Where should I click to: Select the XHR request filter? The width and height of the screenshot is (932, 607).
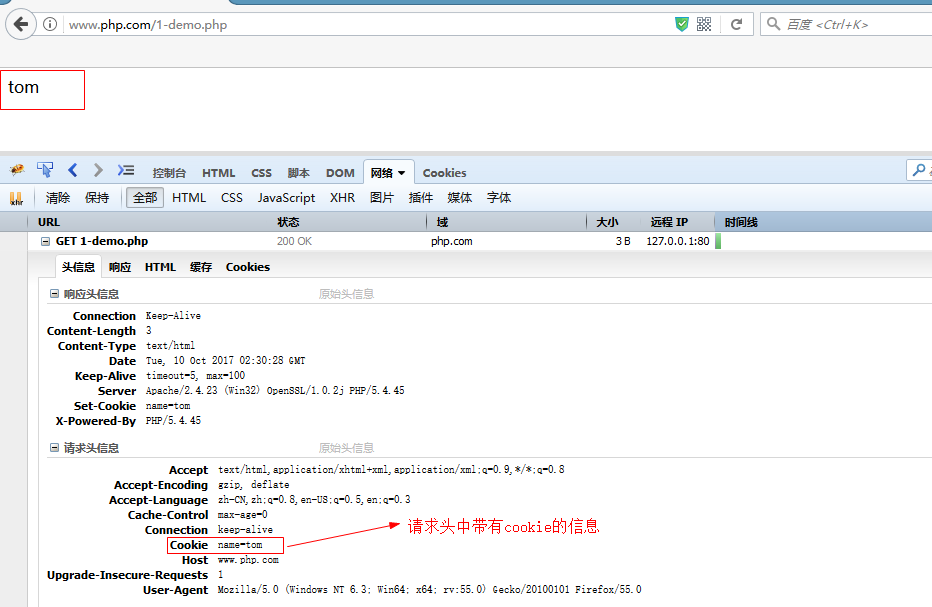point(342,198)
